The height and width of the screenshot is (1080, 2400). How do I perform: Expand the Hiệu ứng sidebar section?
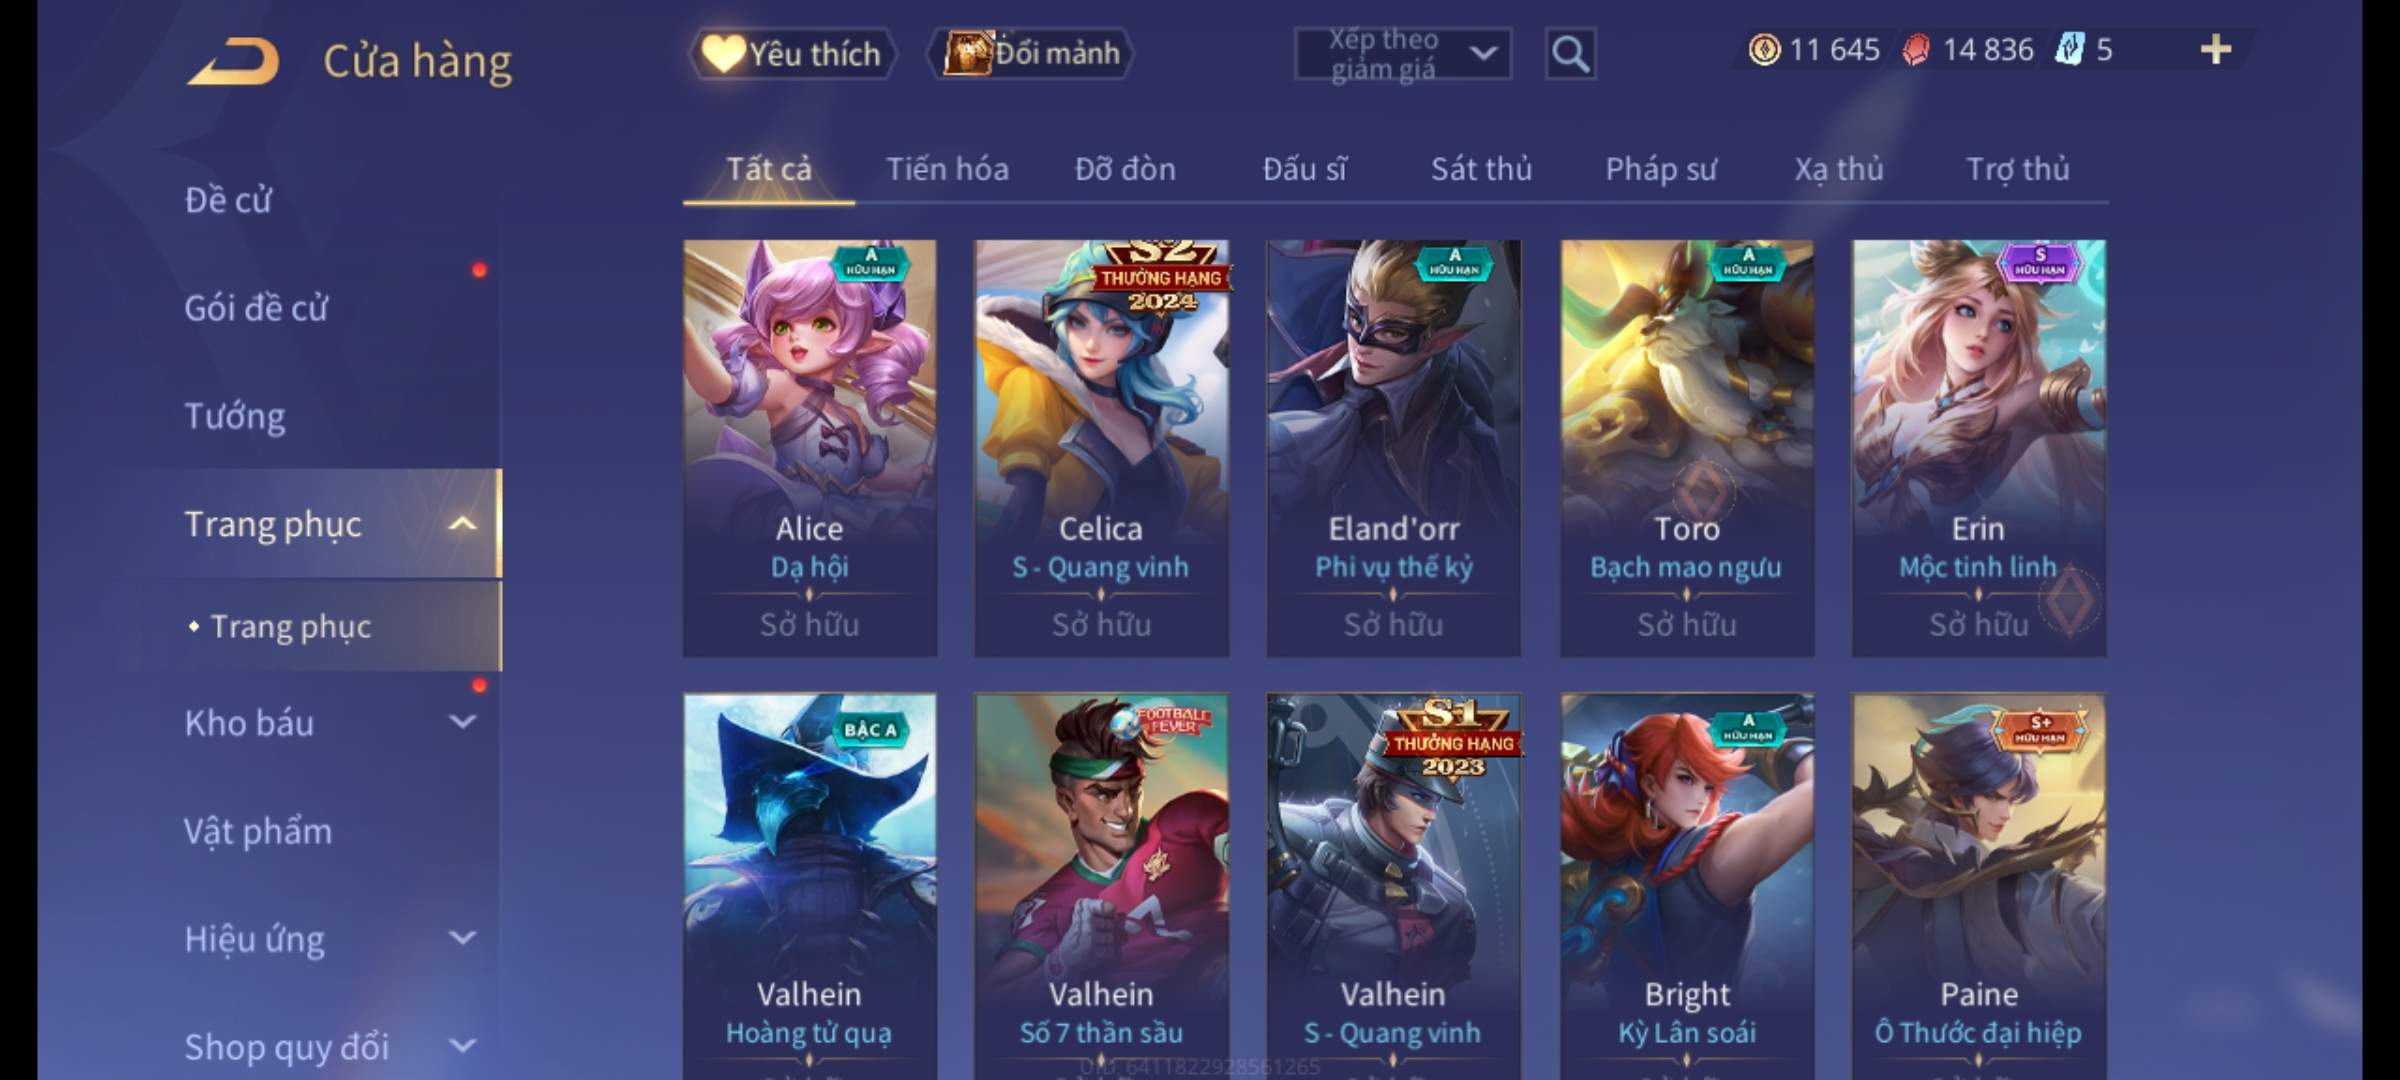462,938
